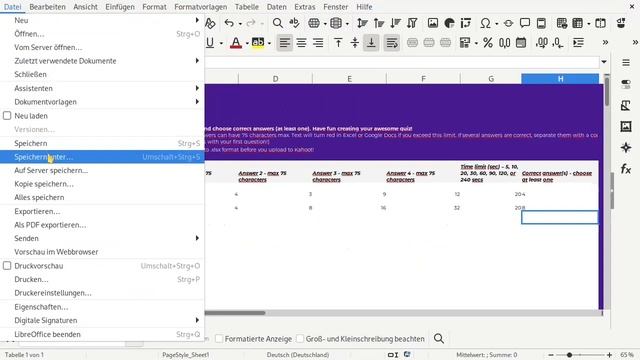Open sidebar Gallery icon
The width and height of the screenshot is (640, 360).
click(626, 127)
